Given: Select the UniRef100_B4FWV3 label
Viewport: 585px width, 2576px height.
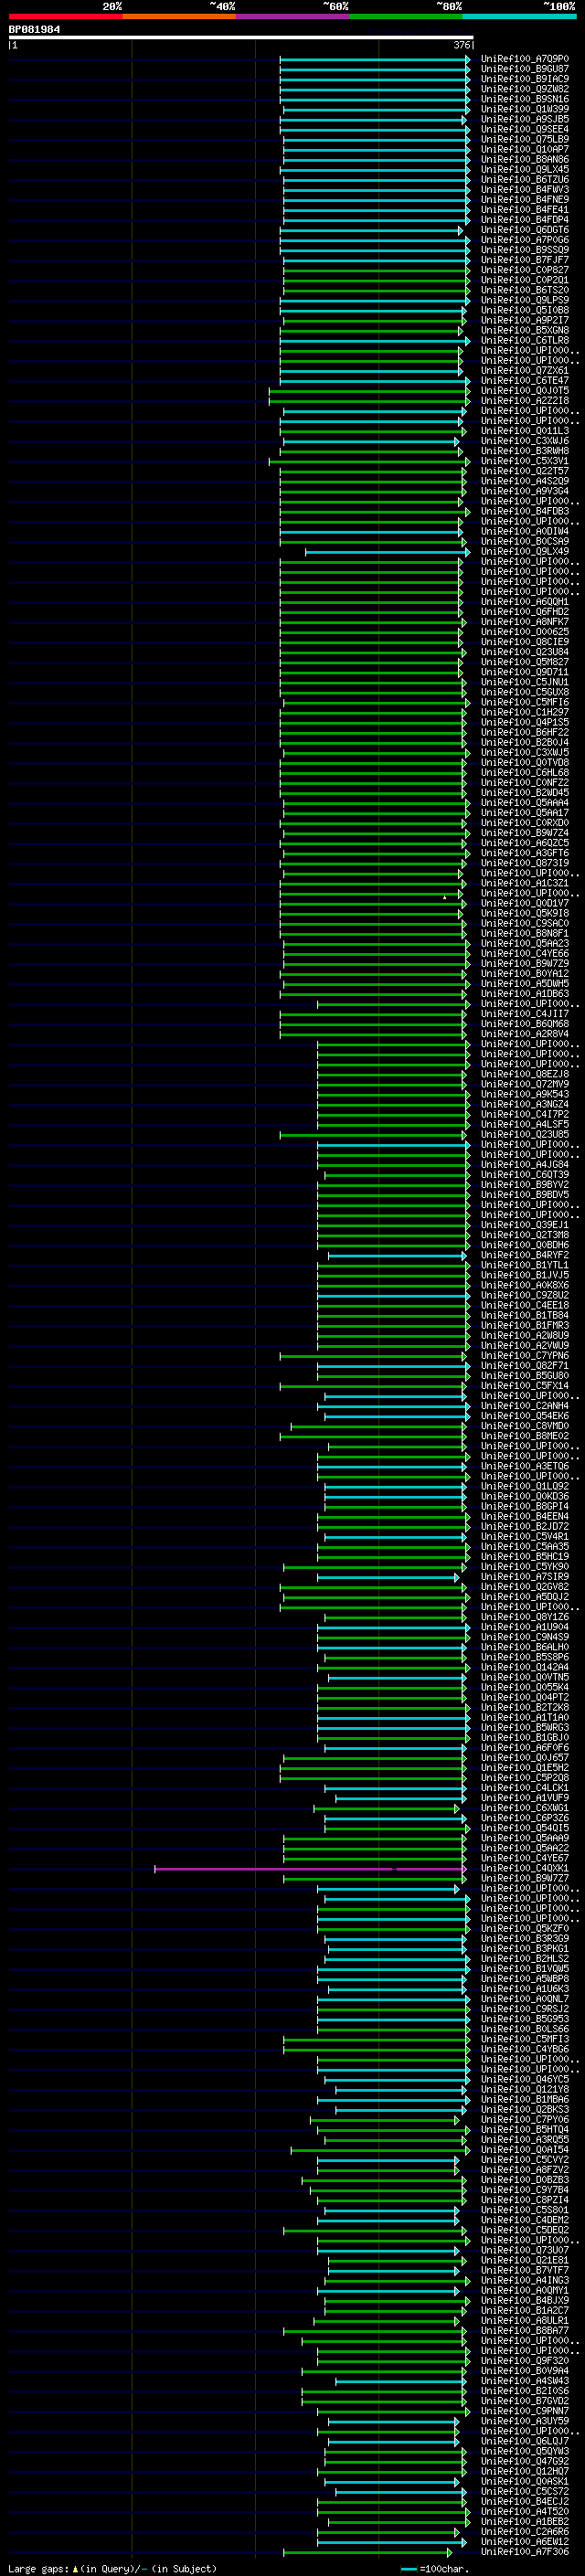Looking at the screenshot, I should click(524, 189).
